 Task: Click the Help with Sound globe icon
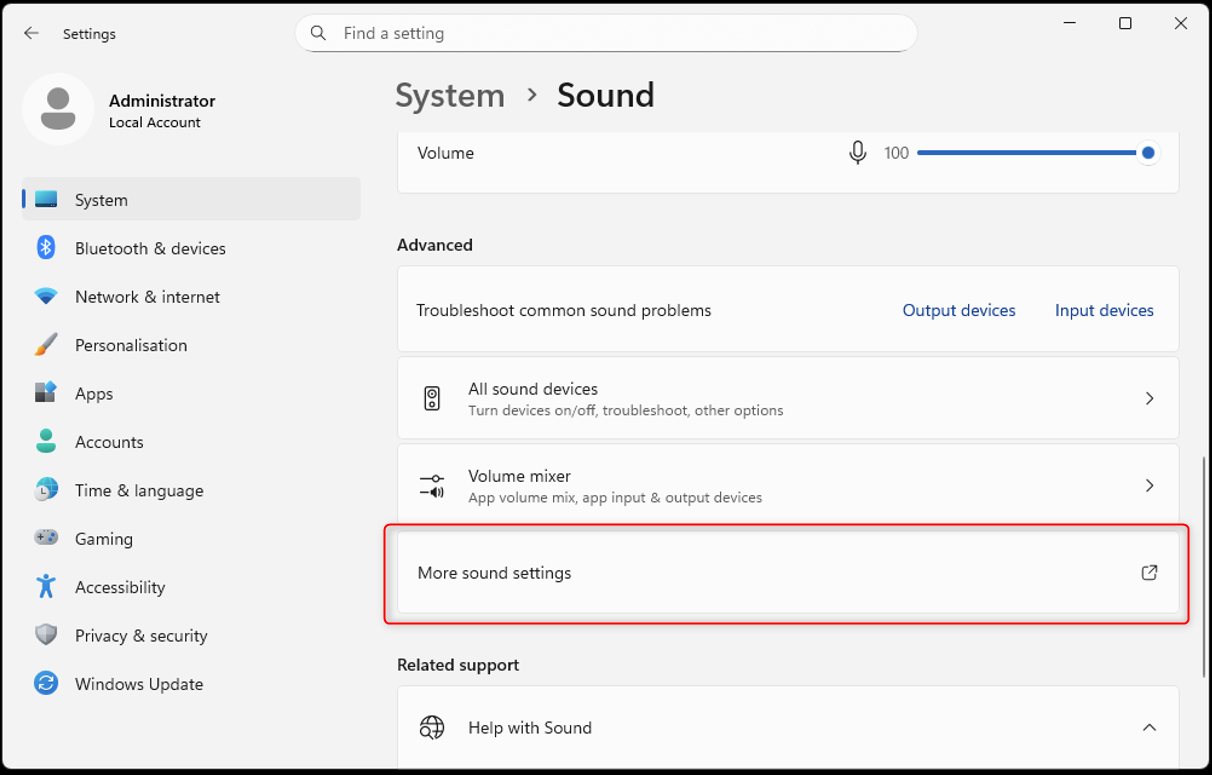pyautogui.click(x=432, y=728)
